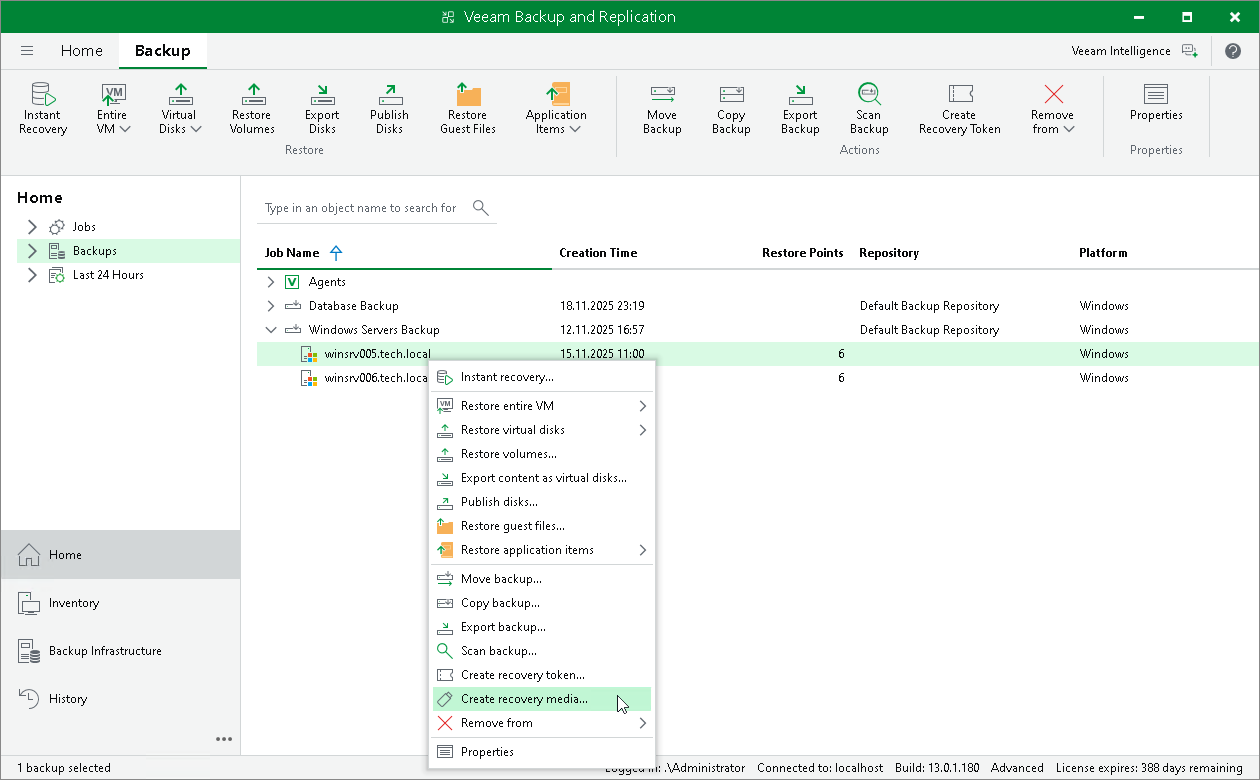Sort by Repository column header
Screen dimensions: 1260x780
889,253
